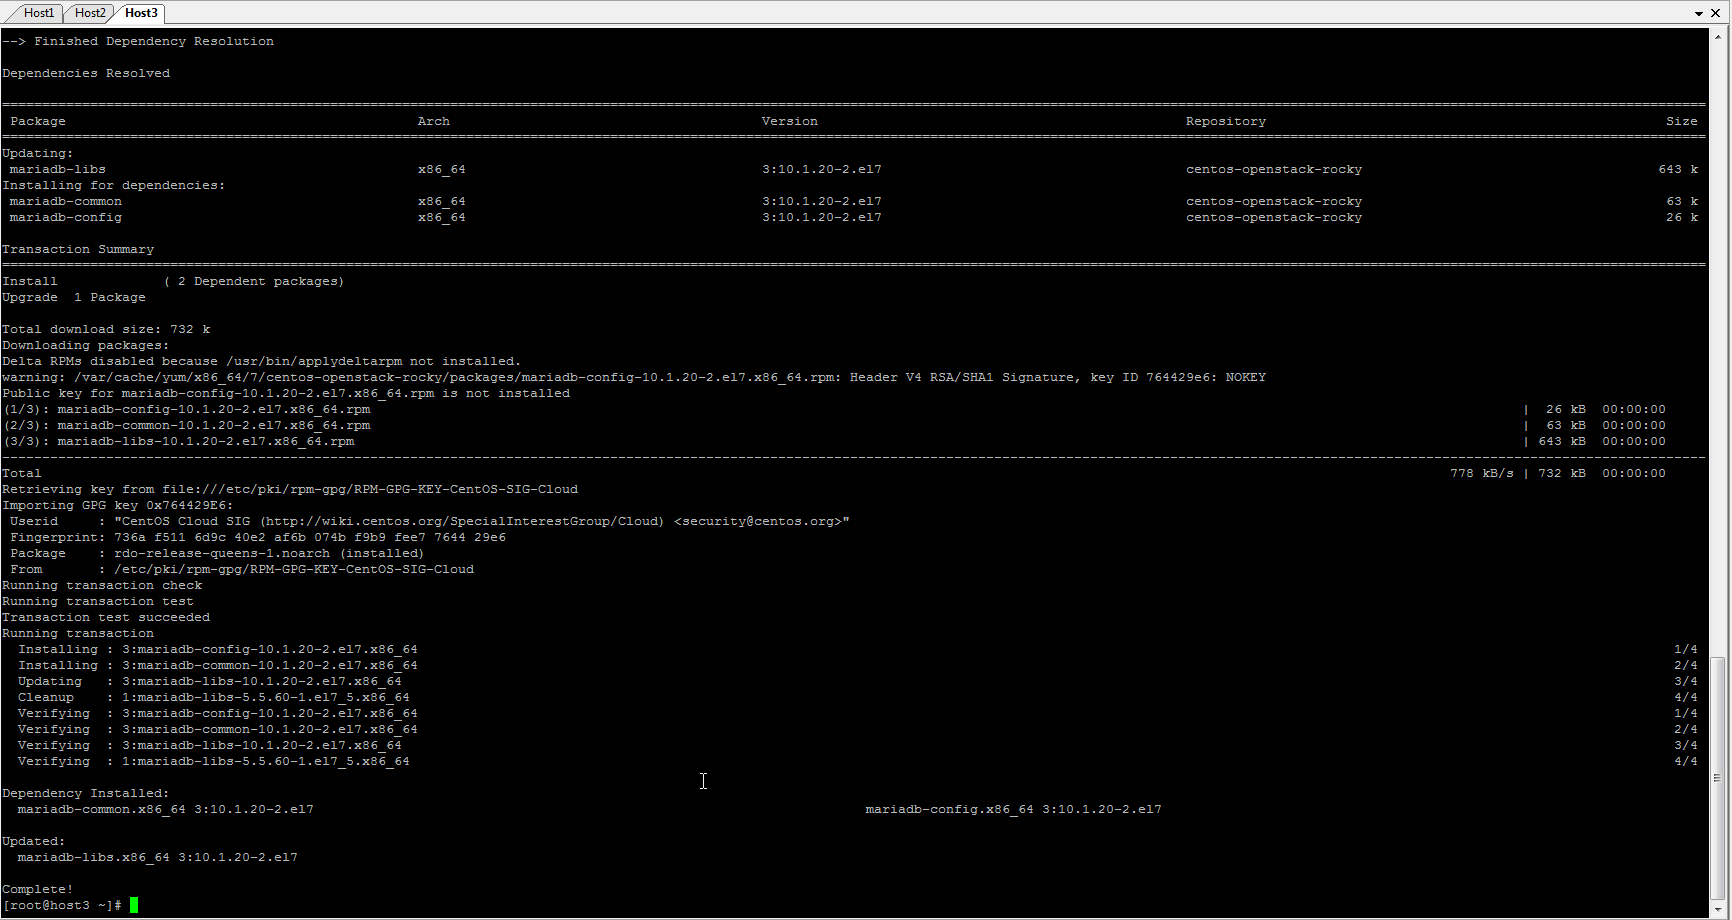The width and height of the screenshot is (1732, 920).
Task: Click the security@centos.org Userid line
Action: coord(430,521)
